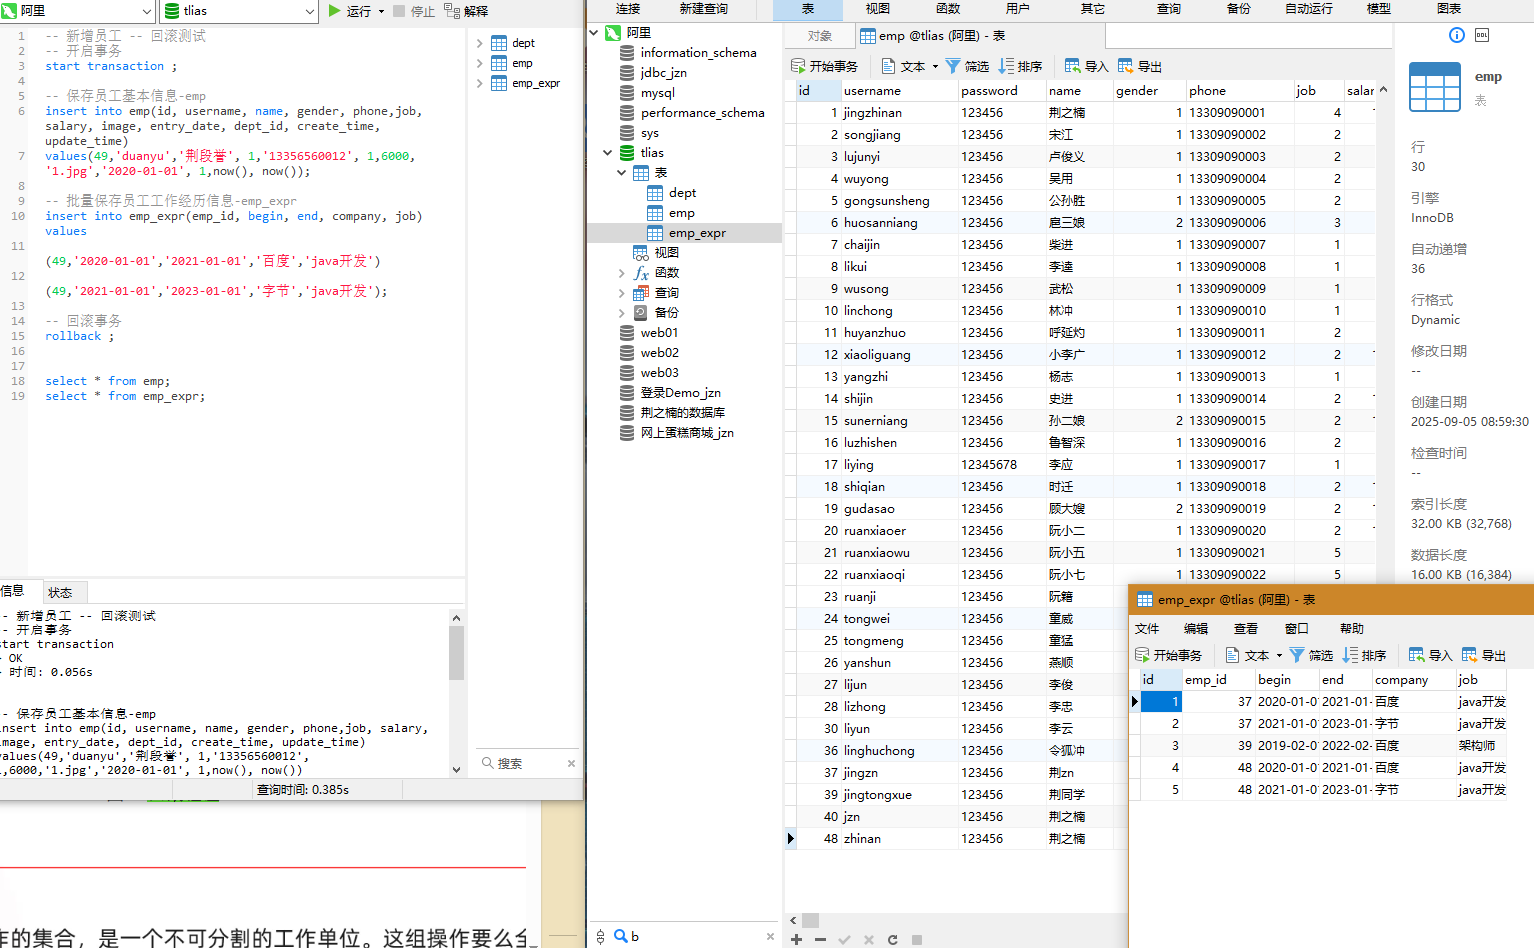Screen dimensions: 1534x948
Task: Expand emp_expr in query side tree
Action: (x=480, y=83)
